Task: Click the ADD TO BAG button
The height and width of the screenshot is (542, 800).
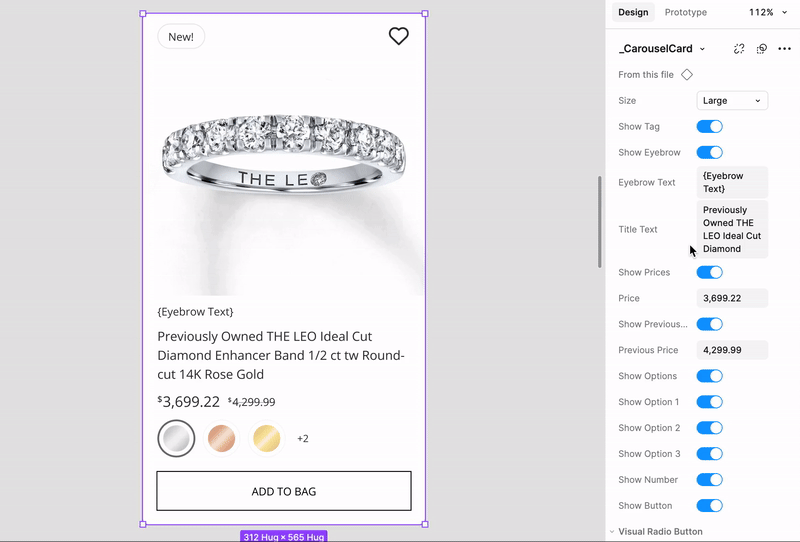Action: (x=284, y=491)
